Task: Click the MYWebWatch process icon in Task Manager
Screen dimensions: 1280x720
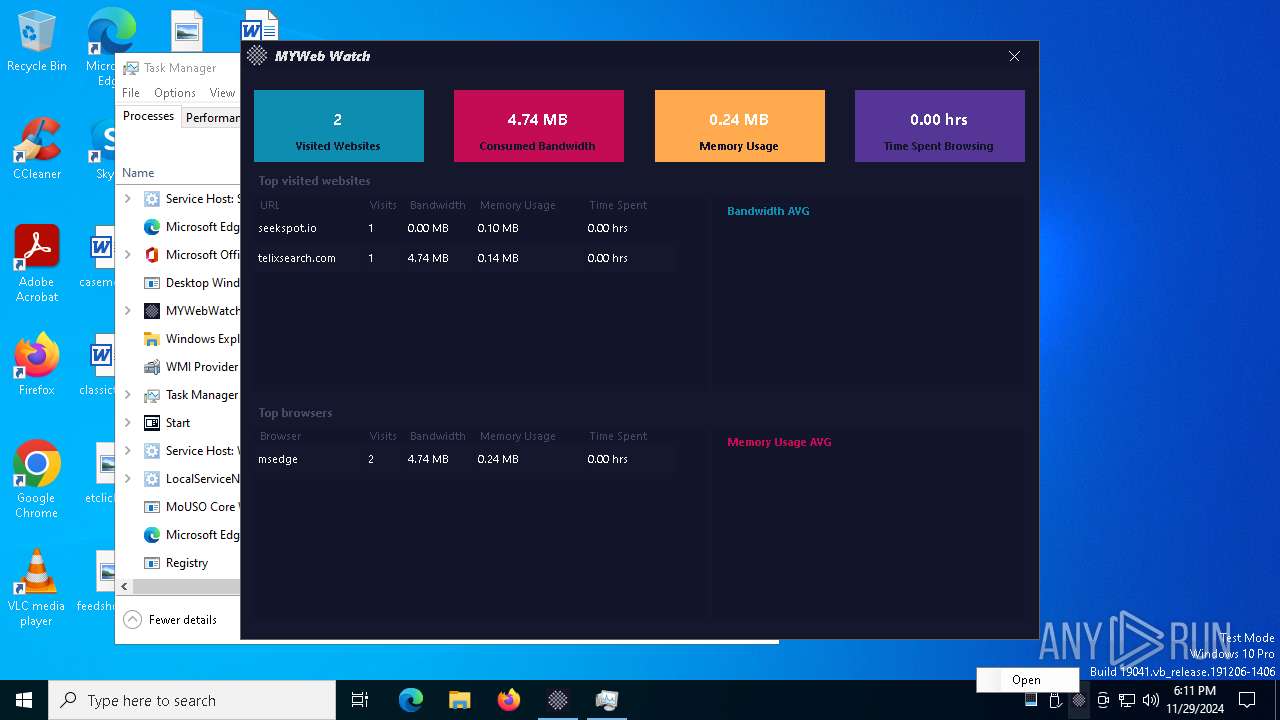Action: [x=152, y=311]
